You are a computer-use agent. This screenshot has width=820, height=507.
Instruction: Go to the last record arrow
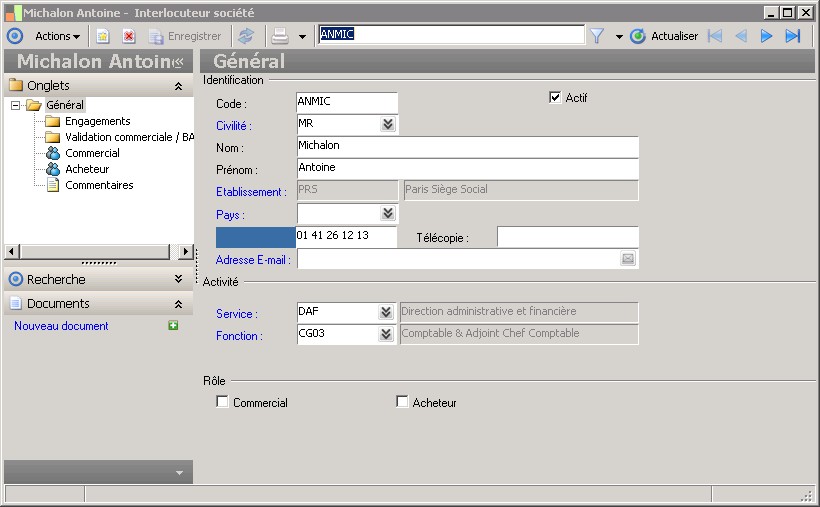pyautogui.click(x=793, y=36)
